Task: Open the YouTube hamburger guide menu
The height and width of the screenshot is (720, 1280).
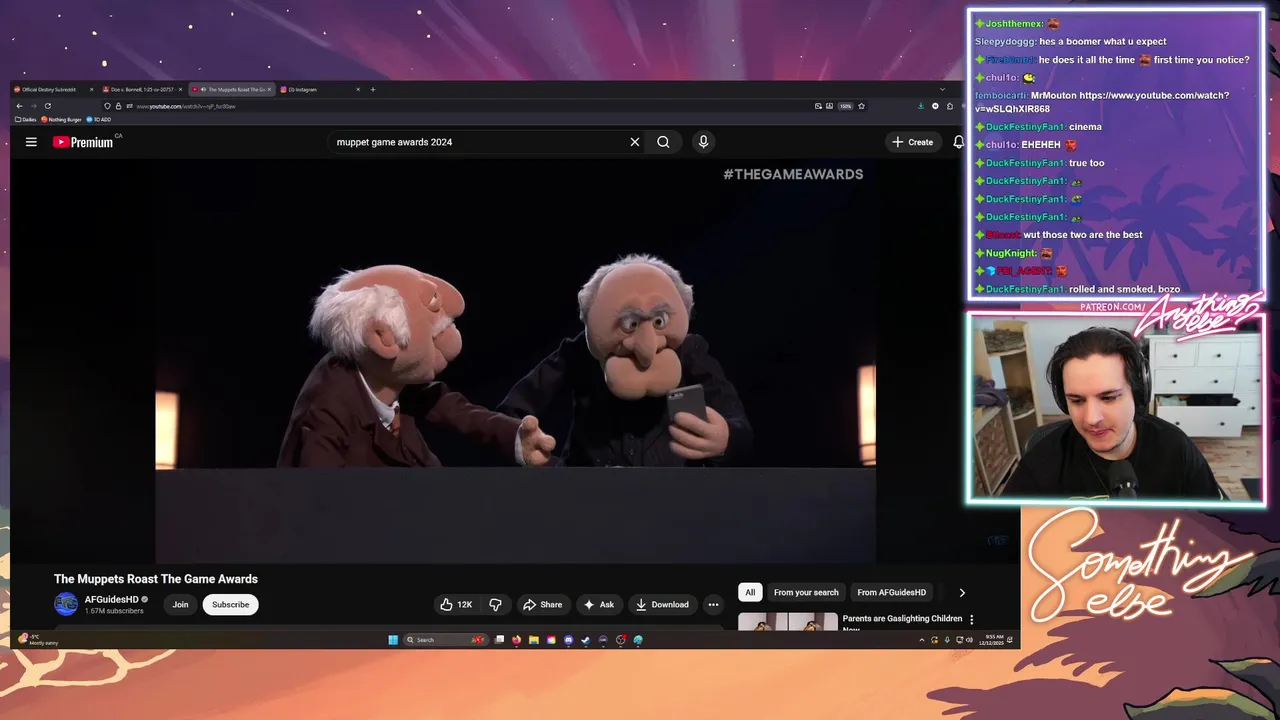Action: coord(31,142)
